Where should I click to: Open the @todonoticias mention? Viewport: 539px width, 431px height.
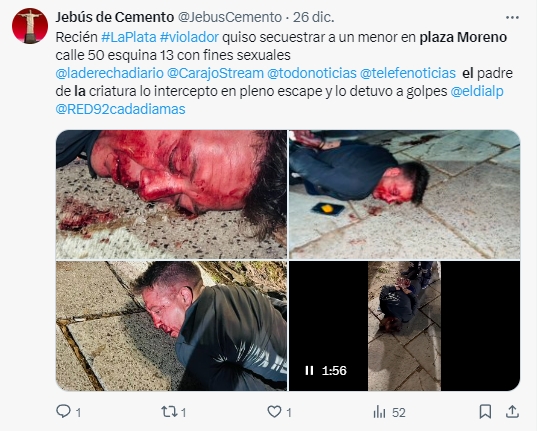(x=312, y=73)
